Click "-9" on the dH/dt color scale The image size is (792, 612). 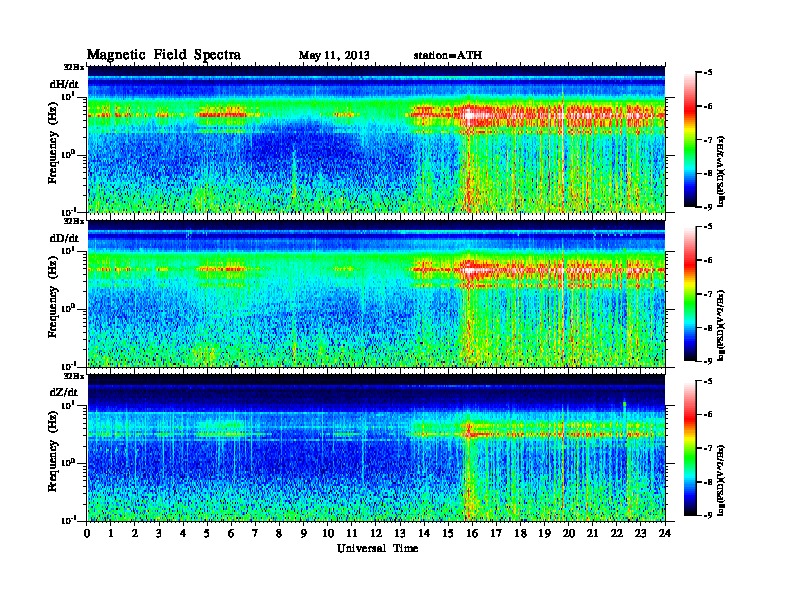point(707,207)
